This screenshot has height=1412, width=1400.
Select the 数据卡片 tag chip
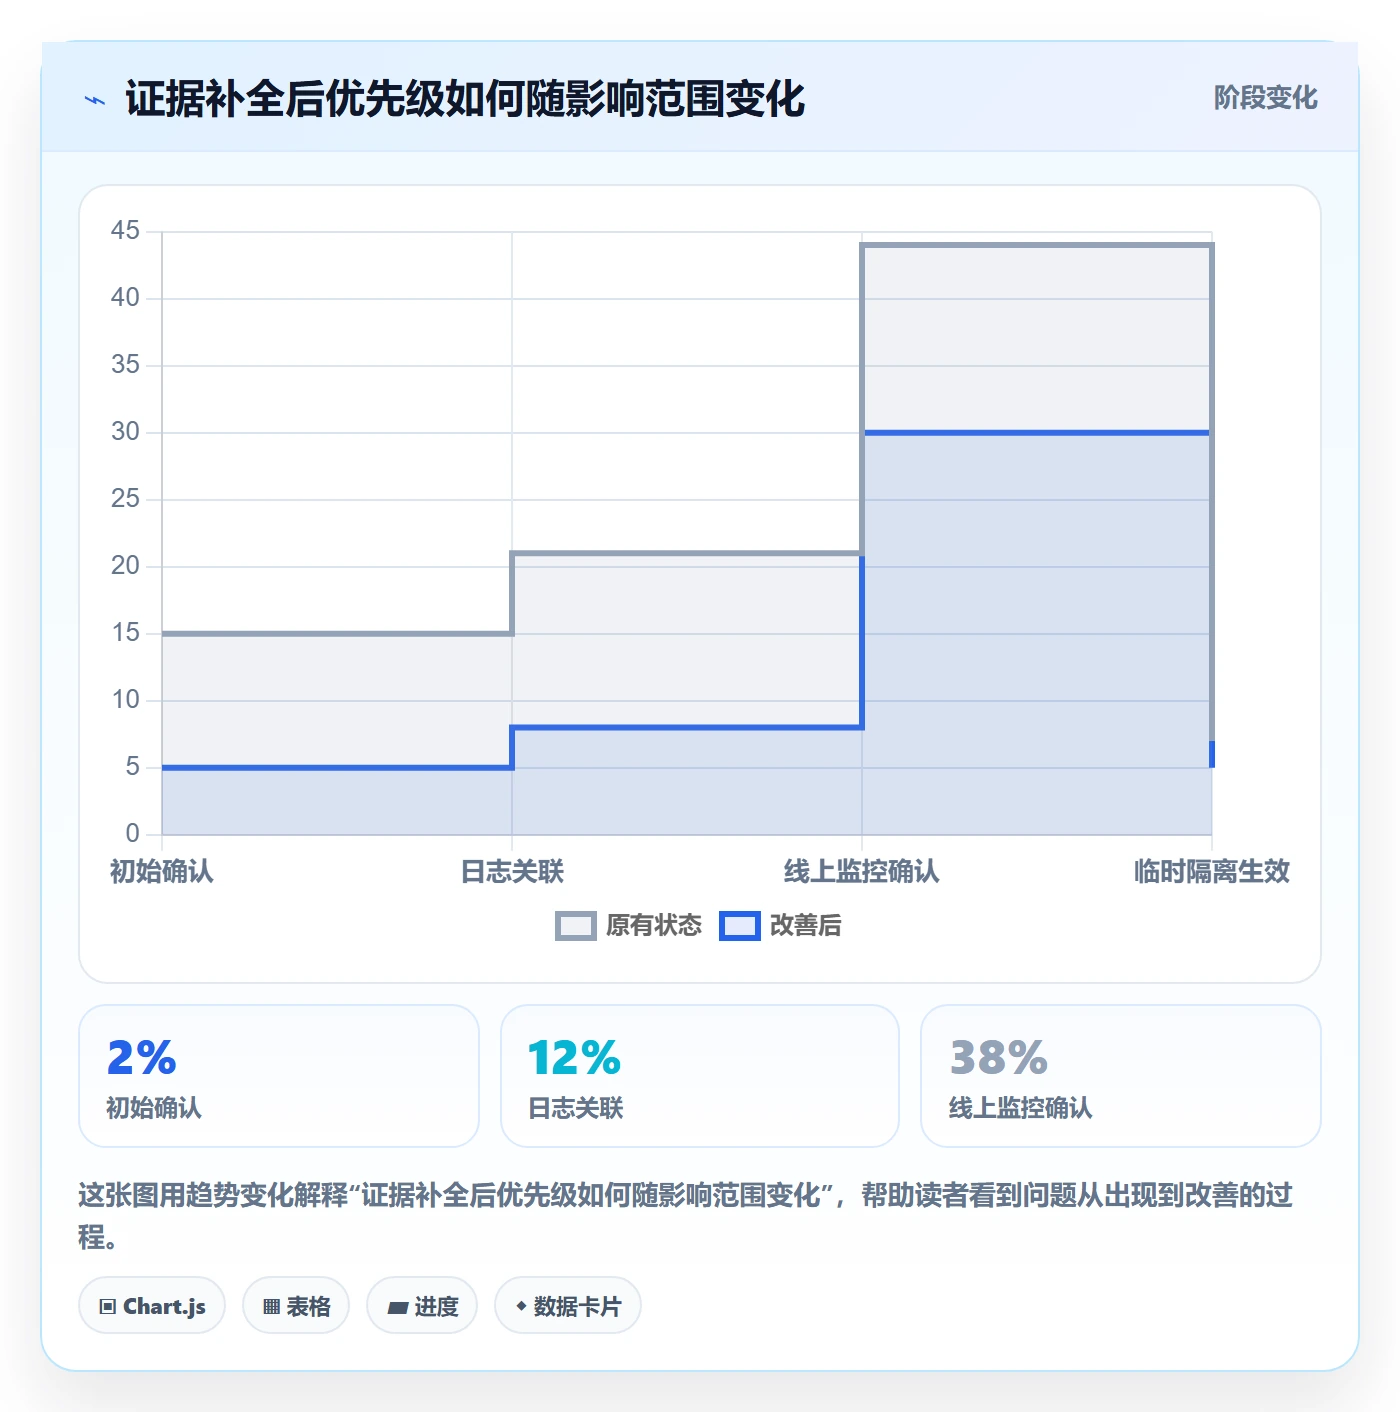(x=568, y=1306)
